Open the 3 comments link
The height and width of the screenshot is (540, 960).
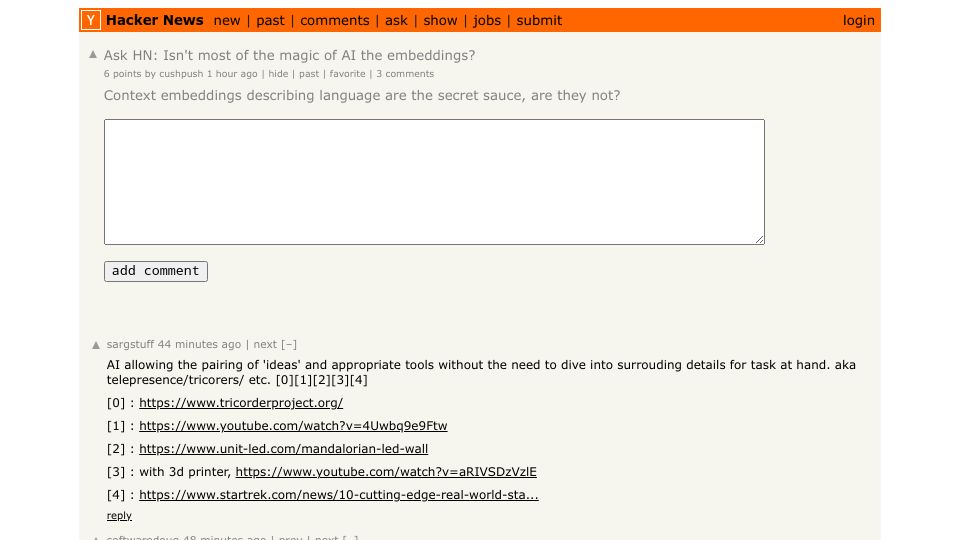click(405, 73)
